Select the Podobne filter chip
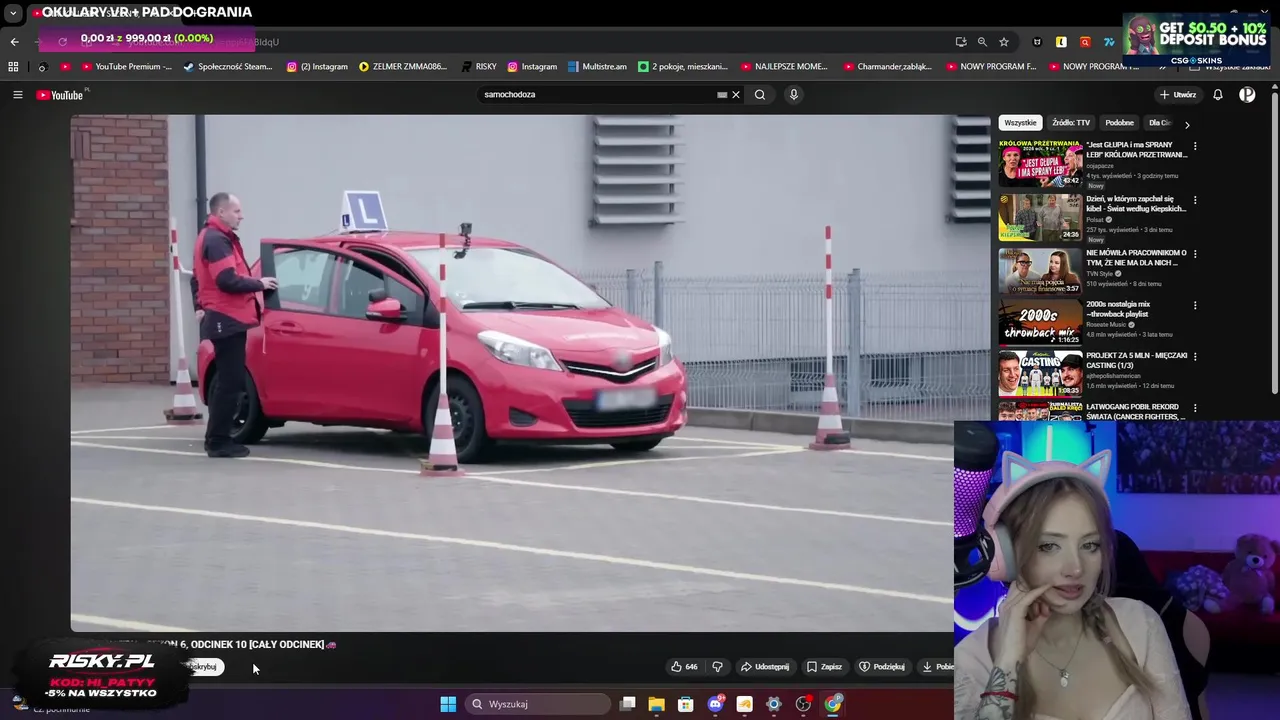Viewport: 1280px width, 720px height. [1120, 123]
